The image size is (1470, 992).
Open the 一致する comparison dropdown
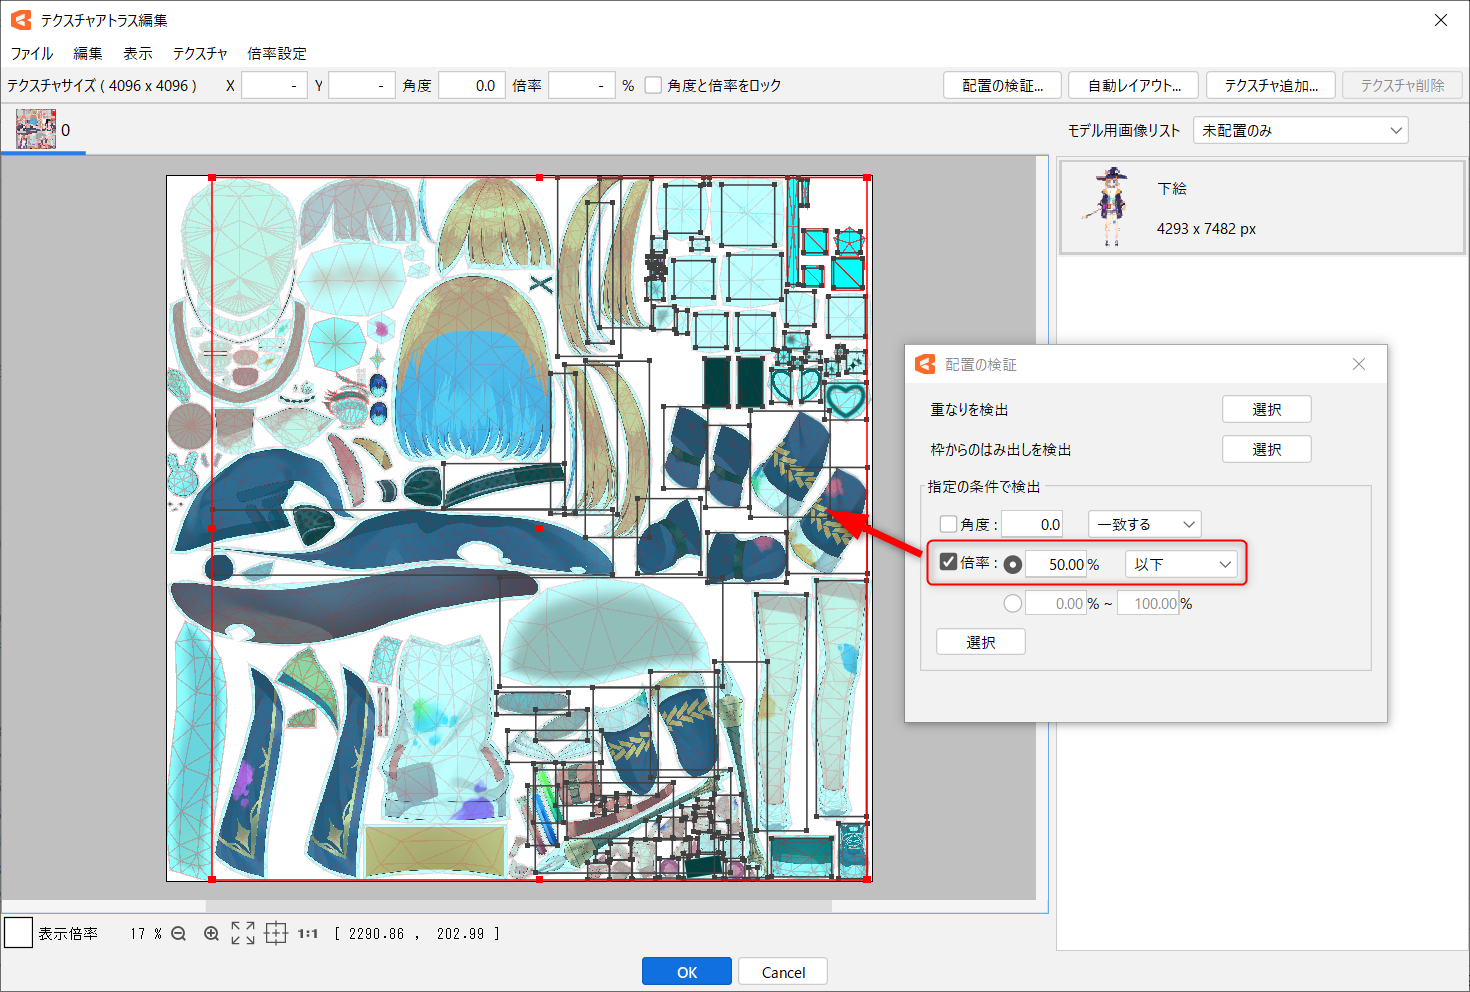coord(1144,523)
